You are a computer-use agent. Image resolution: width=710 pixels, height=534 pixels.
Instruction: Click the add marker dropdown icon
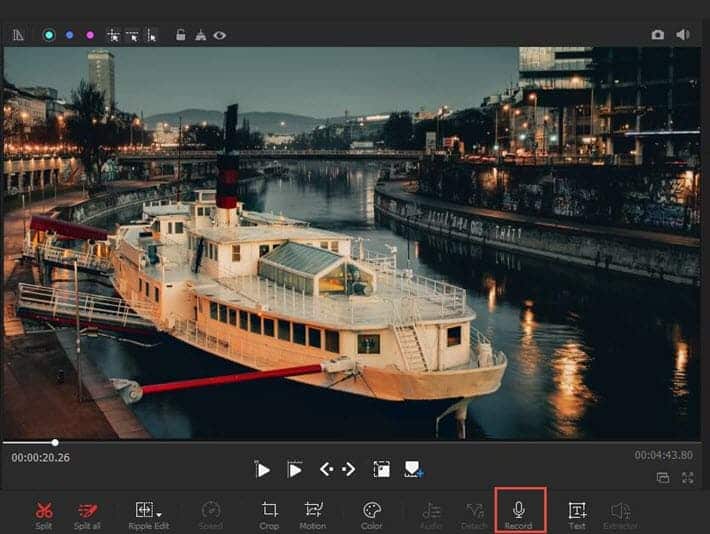point(414,469)
